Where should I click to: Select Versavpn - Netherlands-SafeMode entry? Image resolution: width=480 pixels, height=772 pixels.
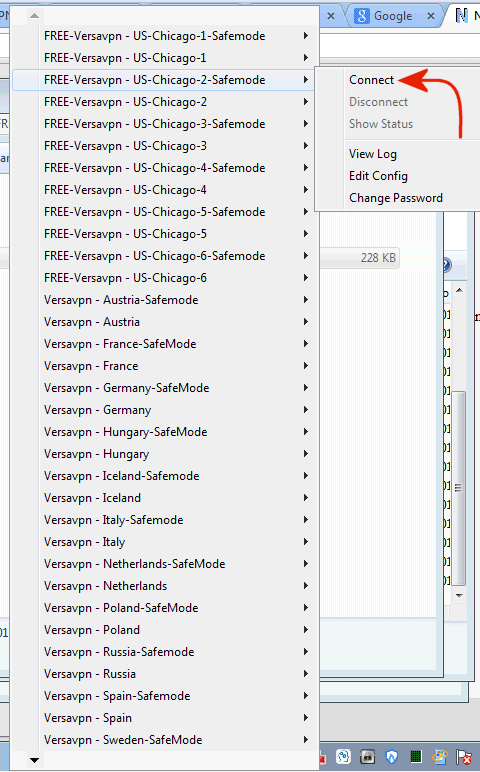click(x=162, y=564)
